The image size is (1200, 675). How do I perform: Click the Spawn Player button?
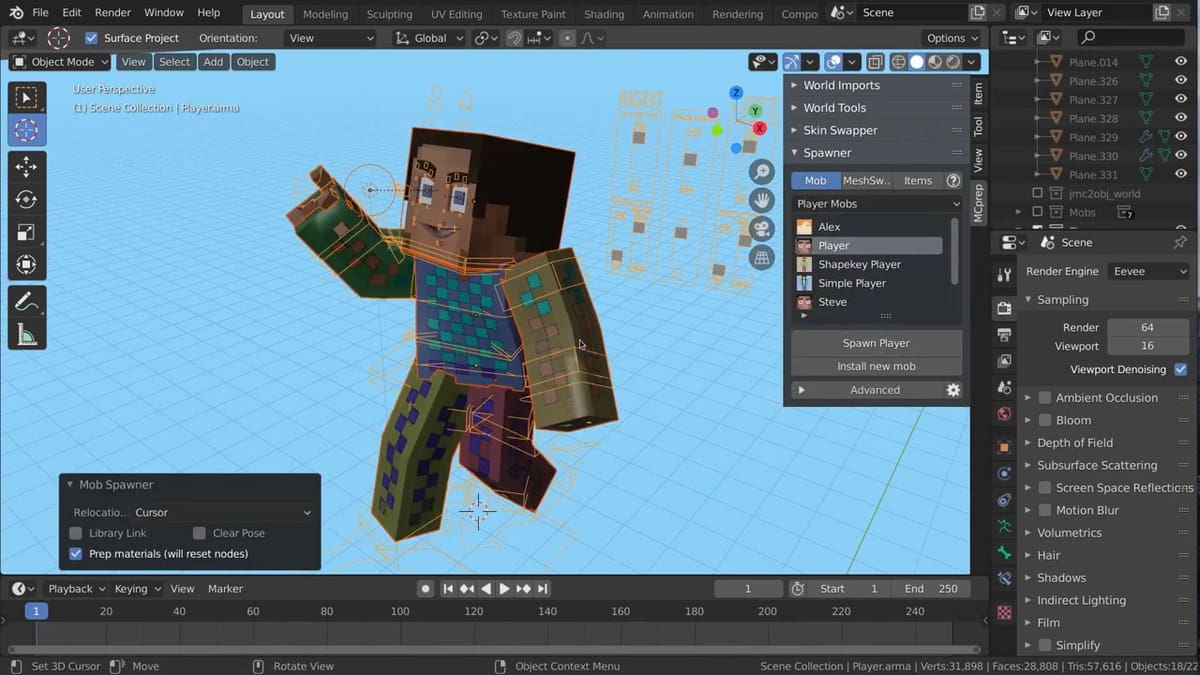[x=876, y=343]
